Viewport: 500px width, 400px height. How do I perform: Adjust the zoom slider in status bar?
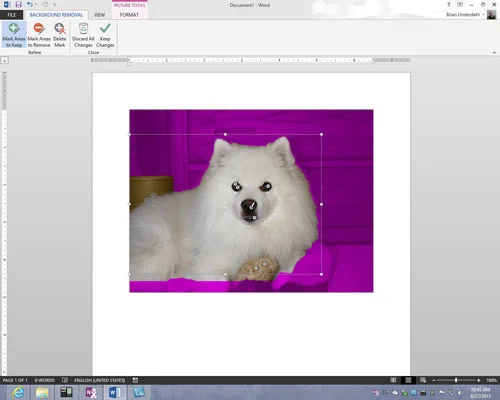456,380
